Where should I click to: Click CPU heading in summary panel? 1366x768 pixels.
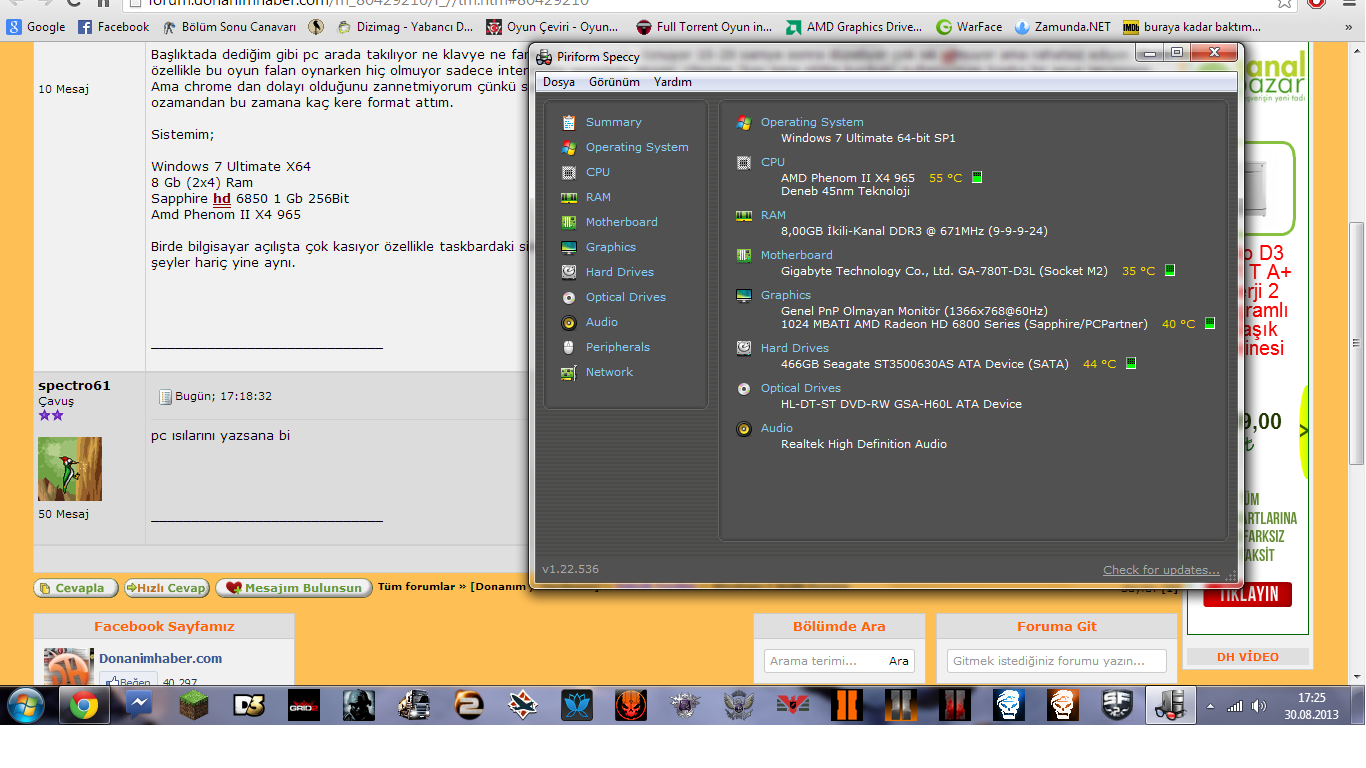pyautogui.click(x=773, y=162)
